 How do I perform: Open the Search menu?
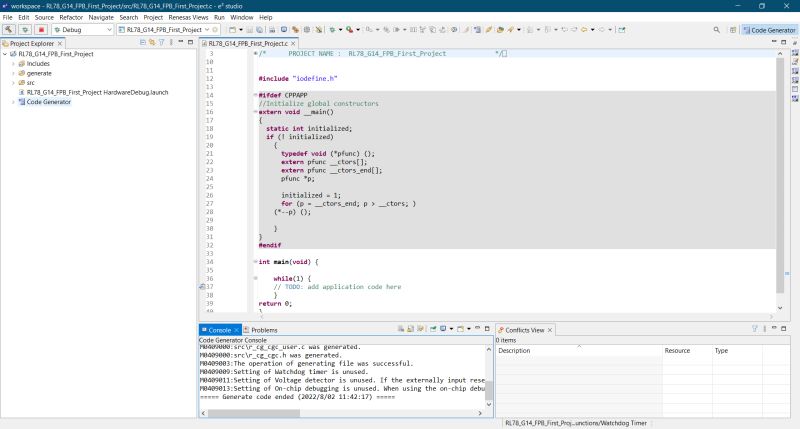click(129, 17)
